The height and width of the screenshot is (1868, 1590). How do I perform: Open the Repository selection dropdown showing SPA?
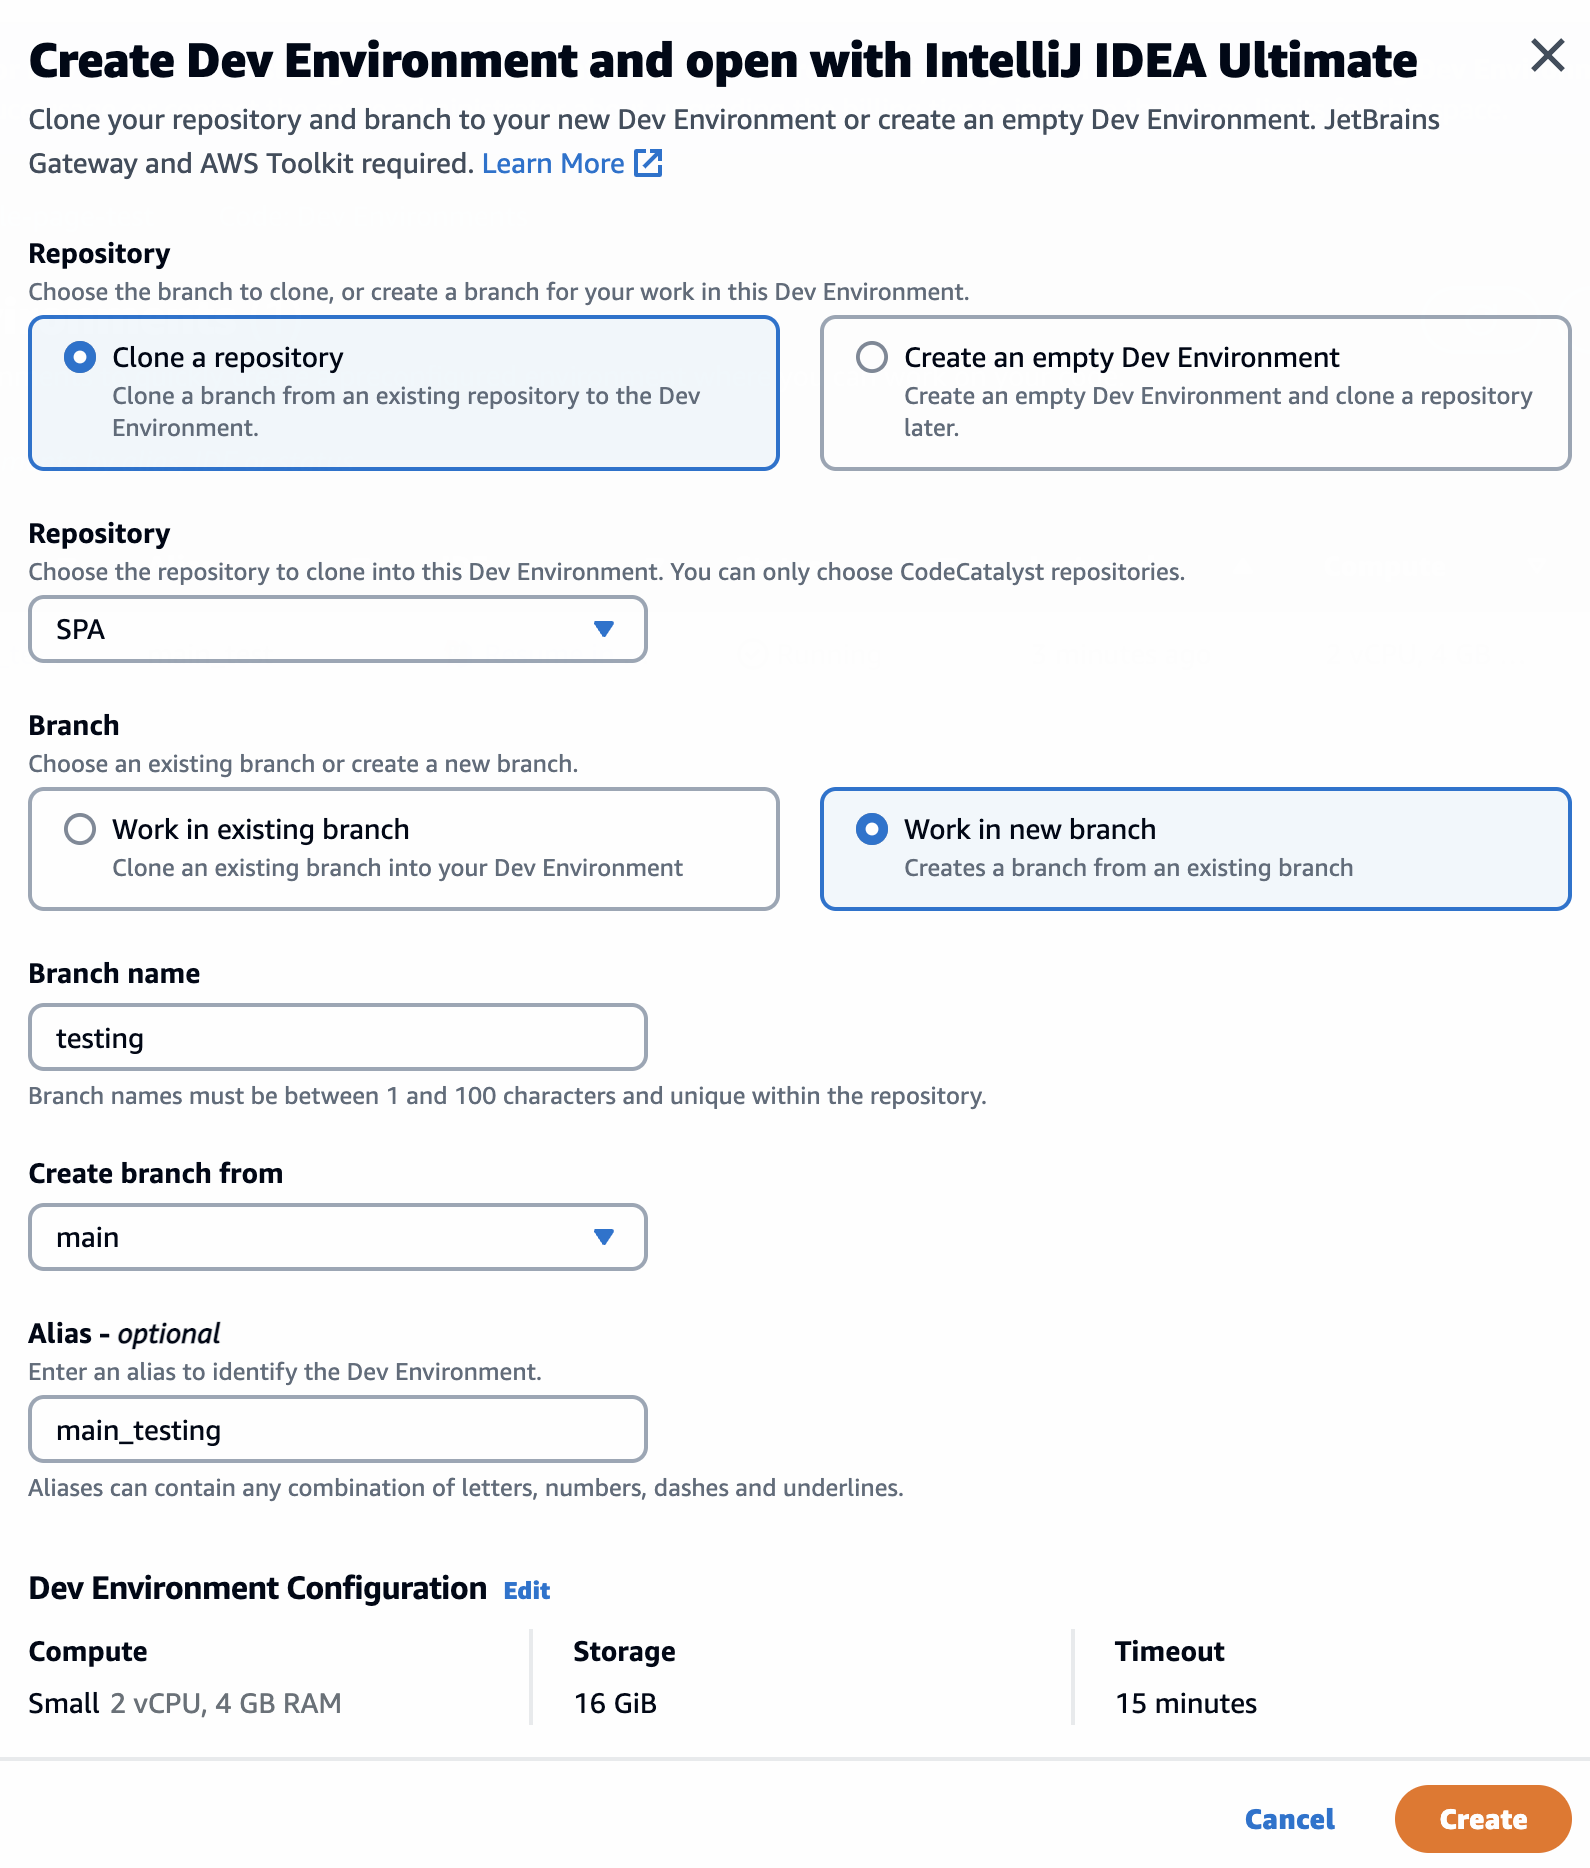pyautogui.click(x=337, y=629)
